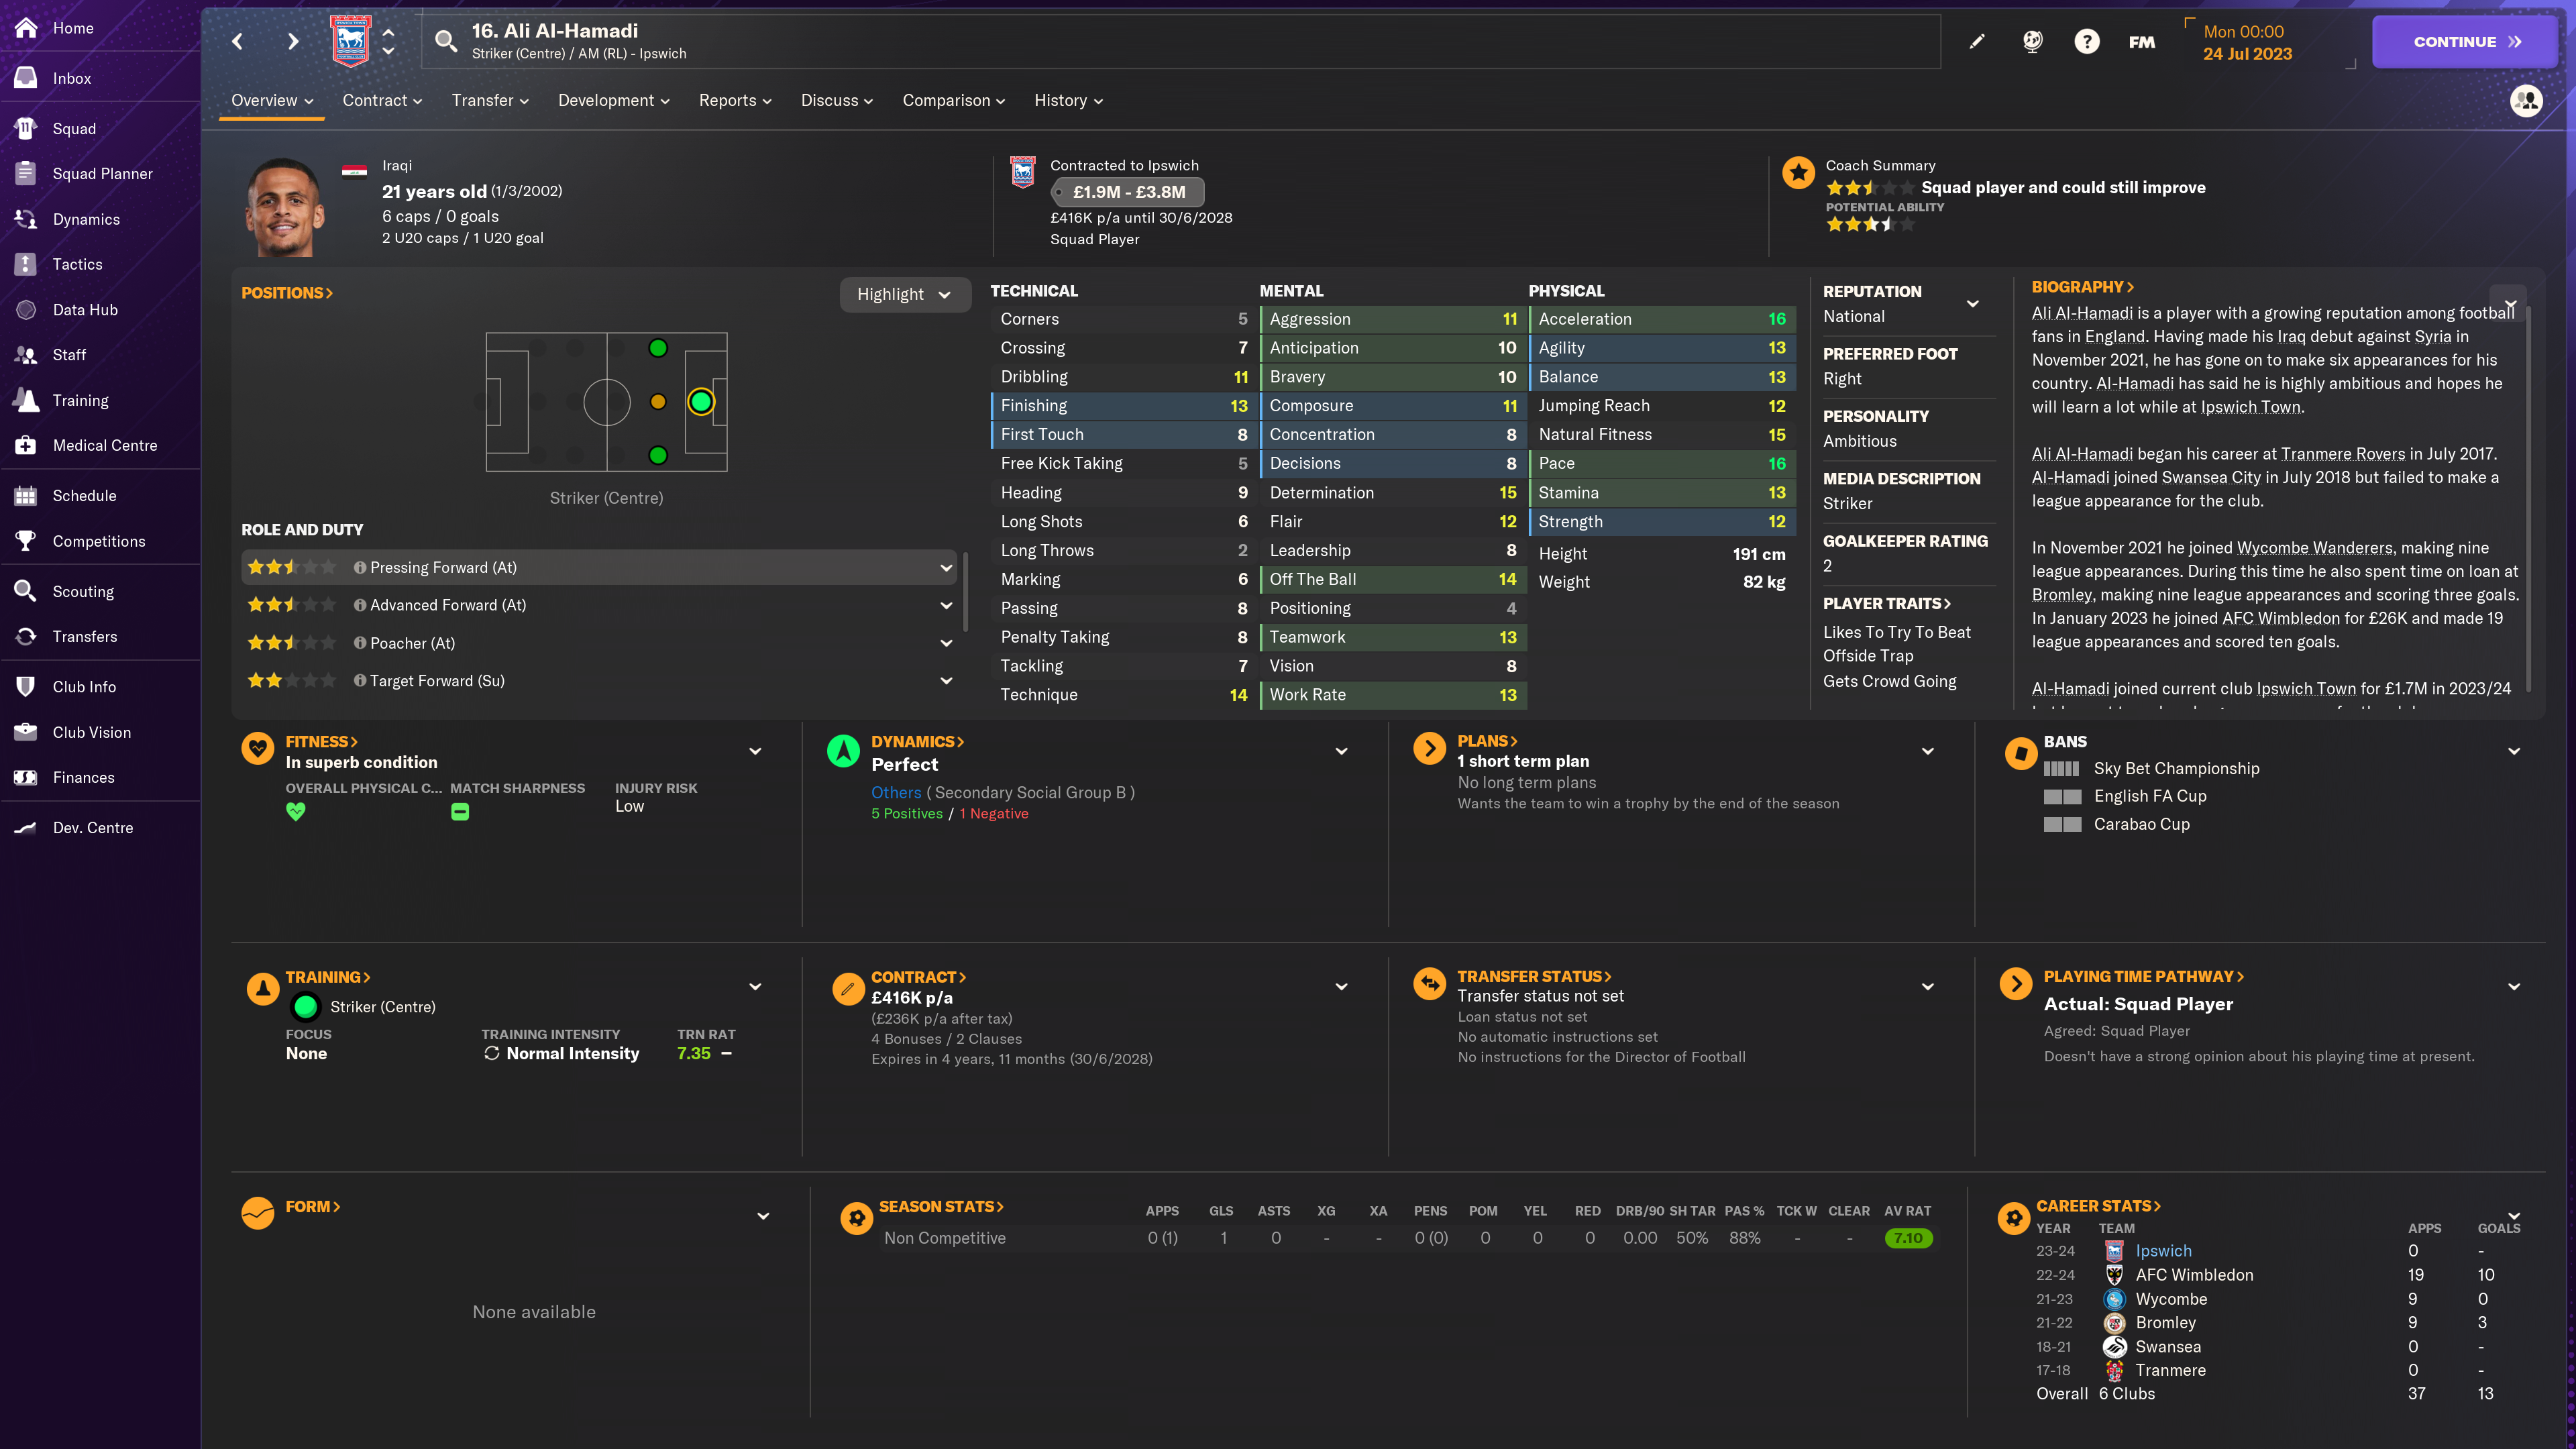Open the Development tab menu
Image resolution: width=2576 pixels, height=1449 pixels.
(614, 100)
